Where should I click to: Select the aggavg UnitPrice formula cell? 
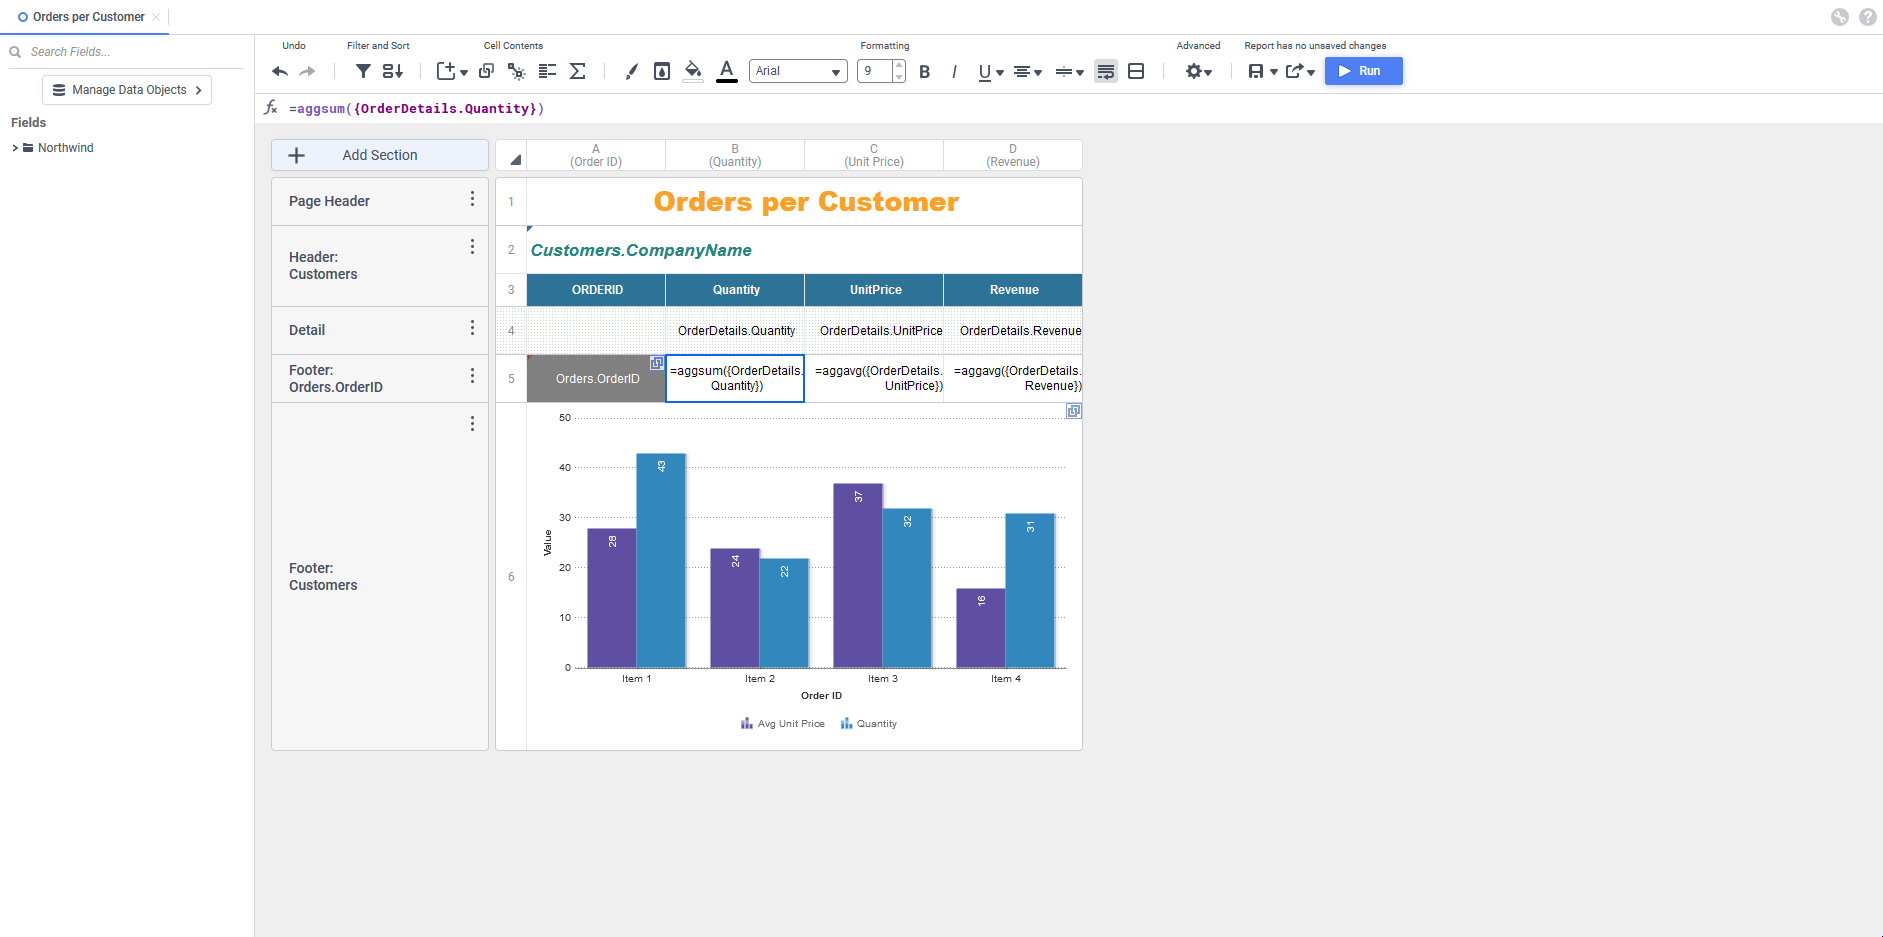(x=874, y=378)
